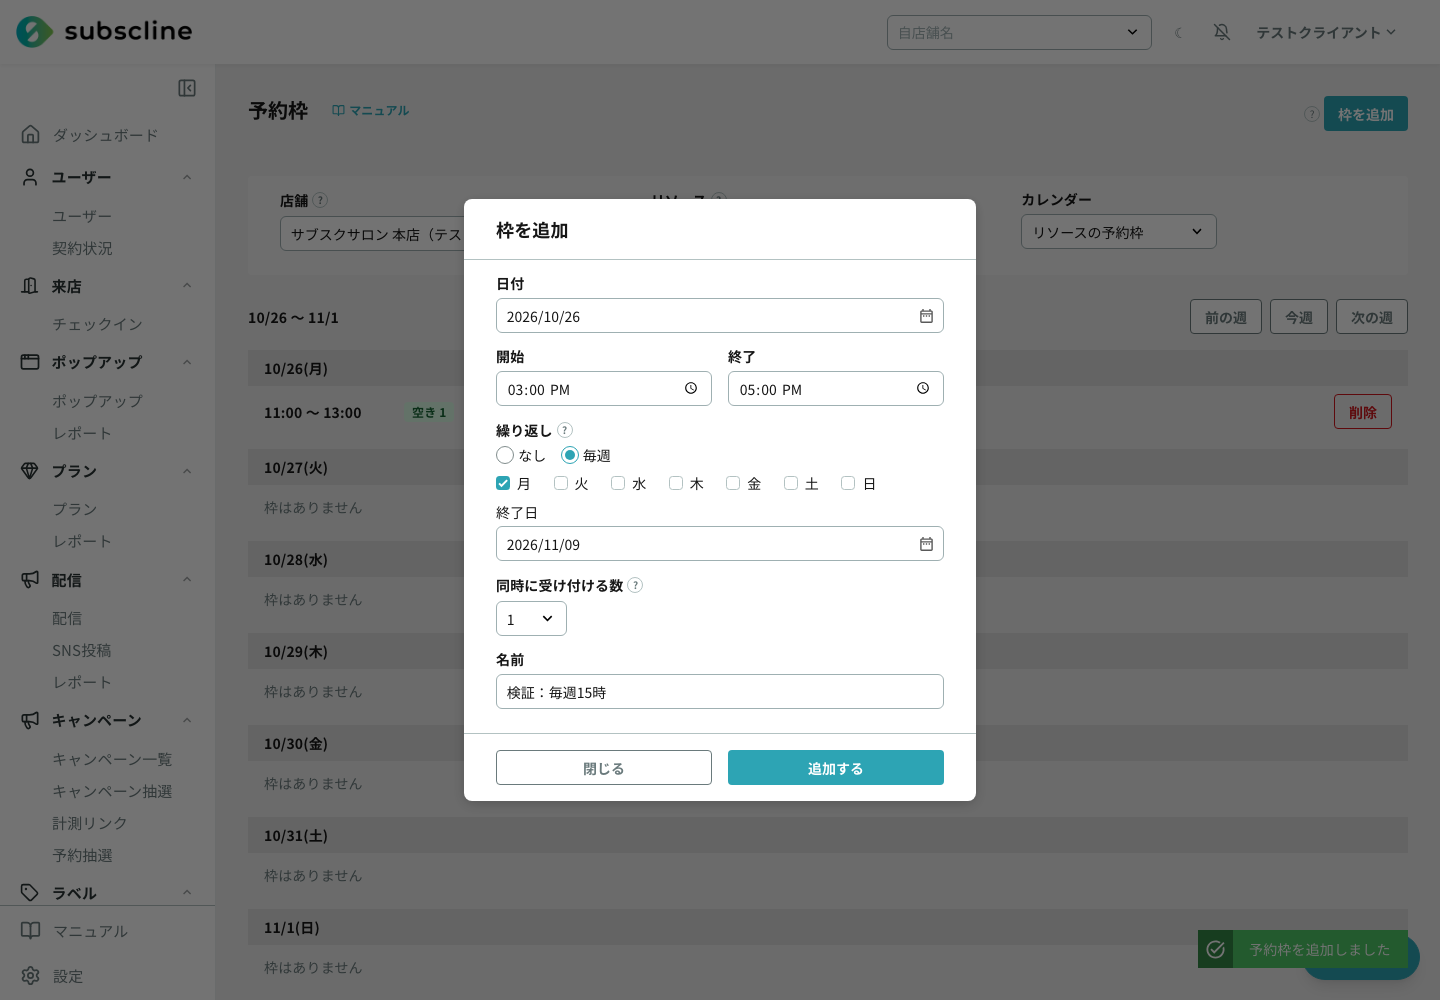1440x1000 pixels.
Task: Click the 名前 input field
Action: tap(720, 692)
